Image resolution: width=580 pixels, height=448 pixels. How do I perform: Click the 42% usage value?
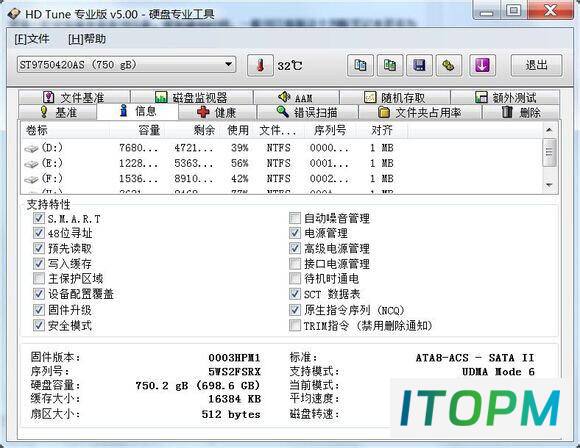[x=239, y=179]
